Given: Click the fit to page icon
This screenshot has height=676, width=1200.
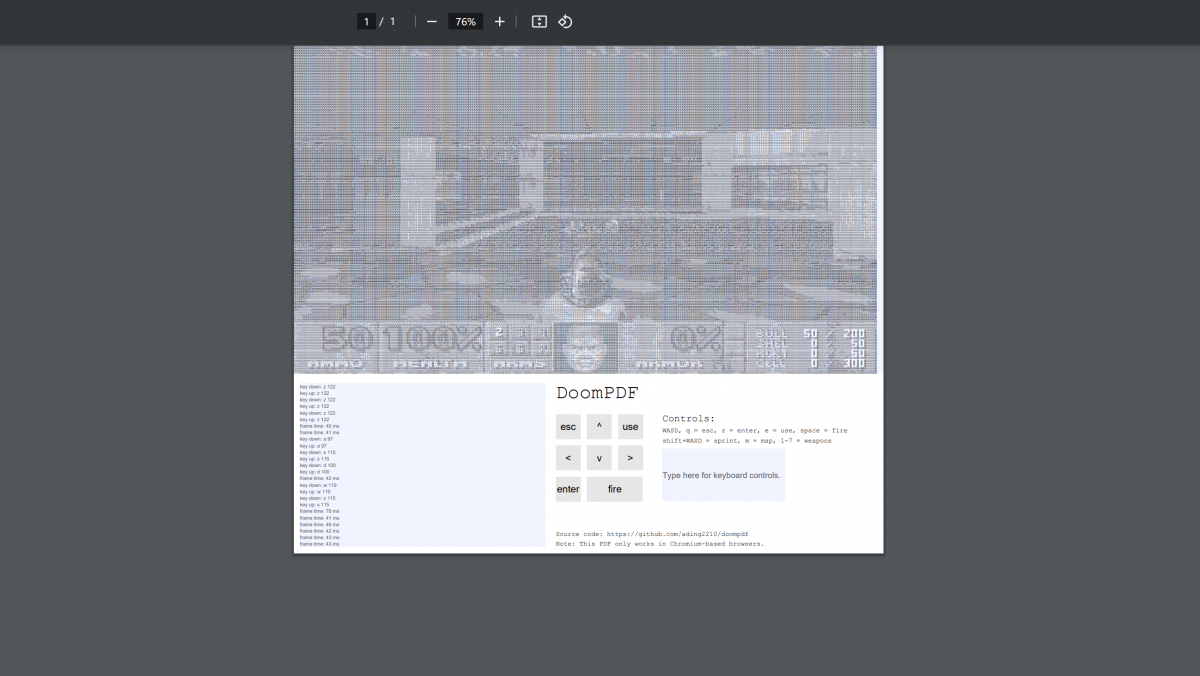Looking at the screenshot, I should click(x=539, y=21).
